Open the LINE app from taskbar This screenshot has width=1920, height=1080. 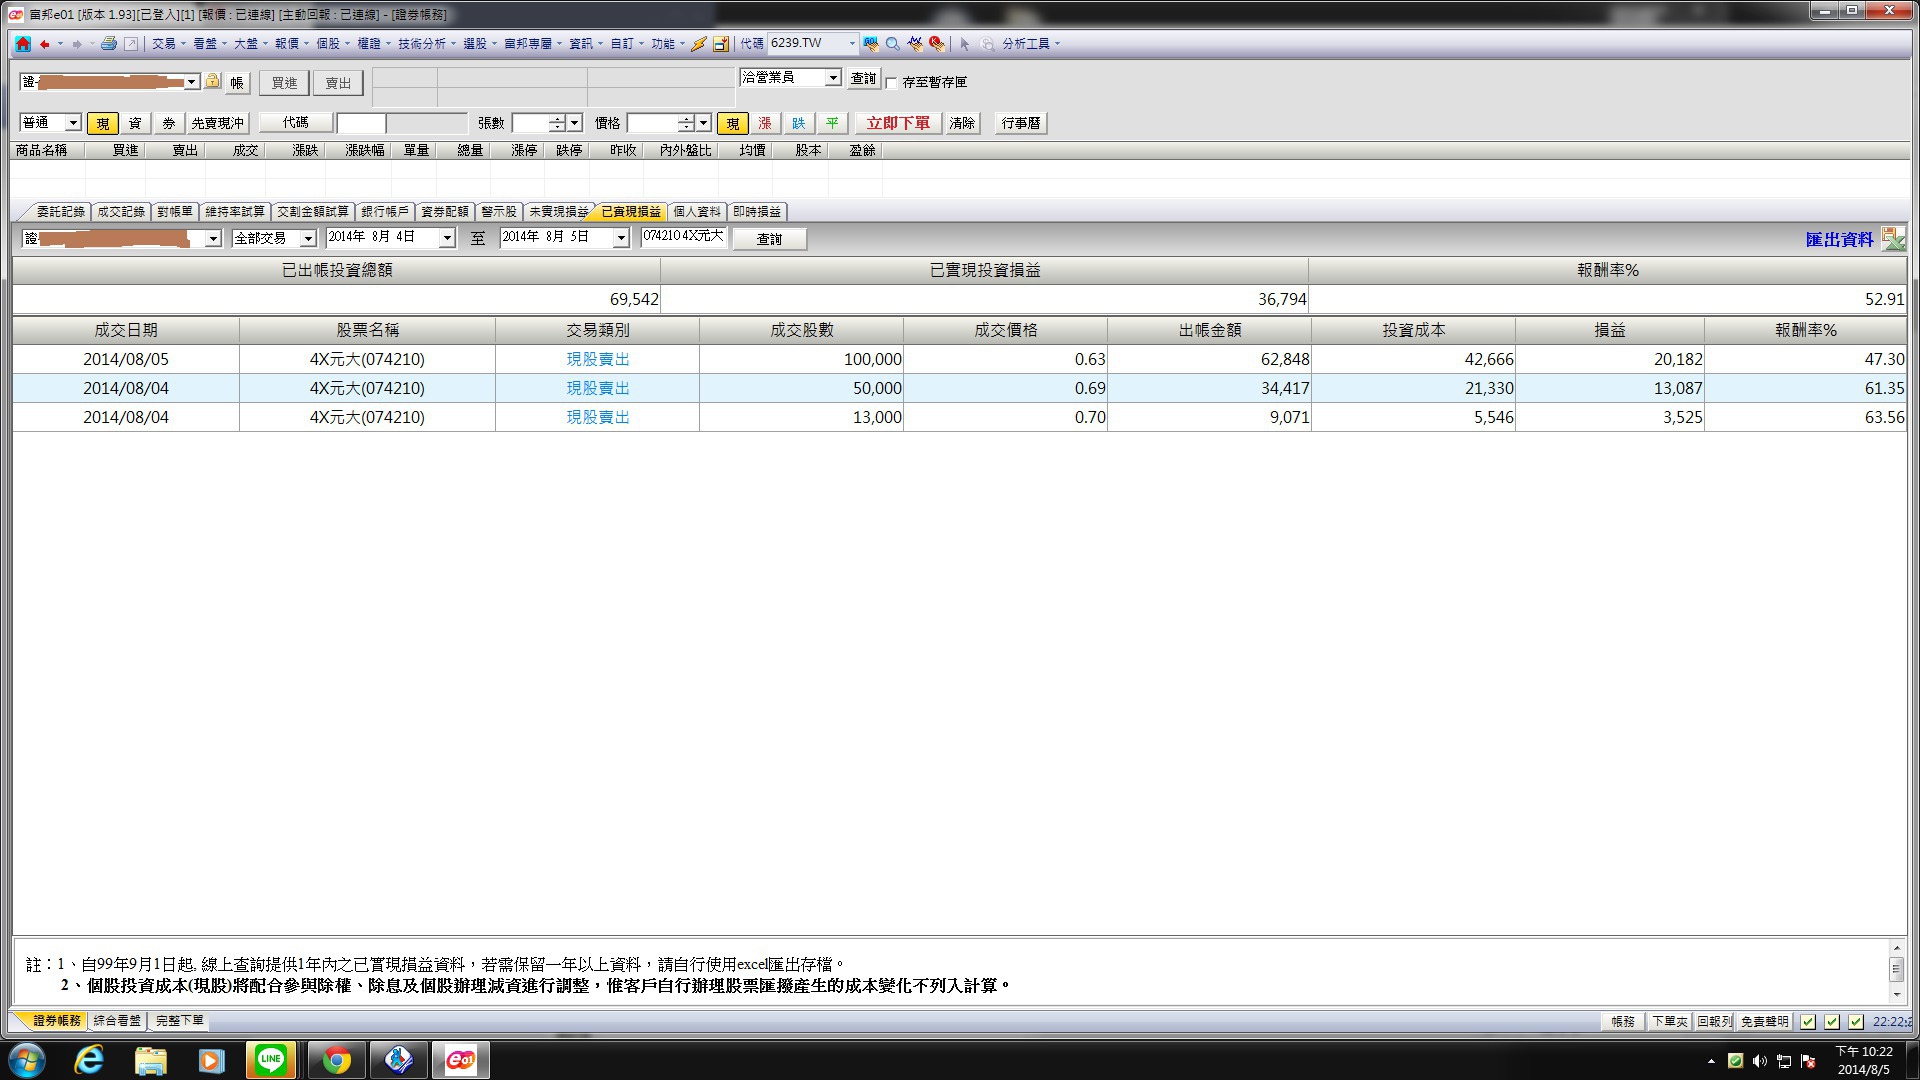coord(271,1059)
